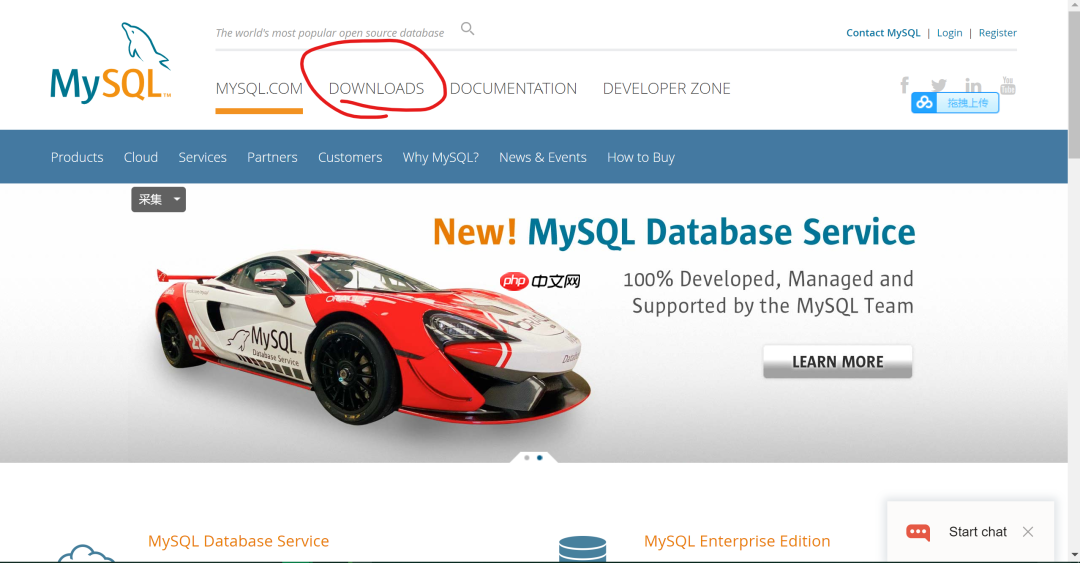Open the YouTube channel icon
Viewport: 1080px width, 563px height.
tap(1008, 85)
